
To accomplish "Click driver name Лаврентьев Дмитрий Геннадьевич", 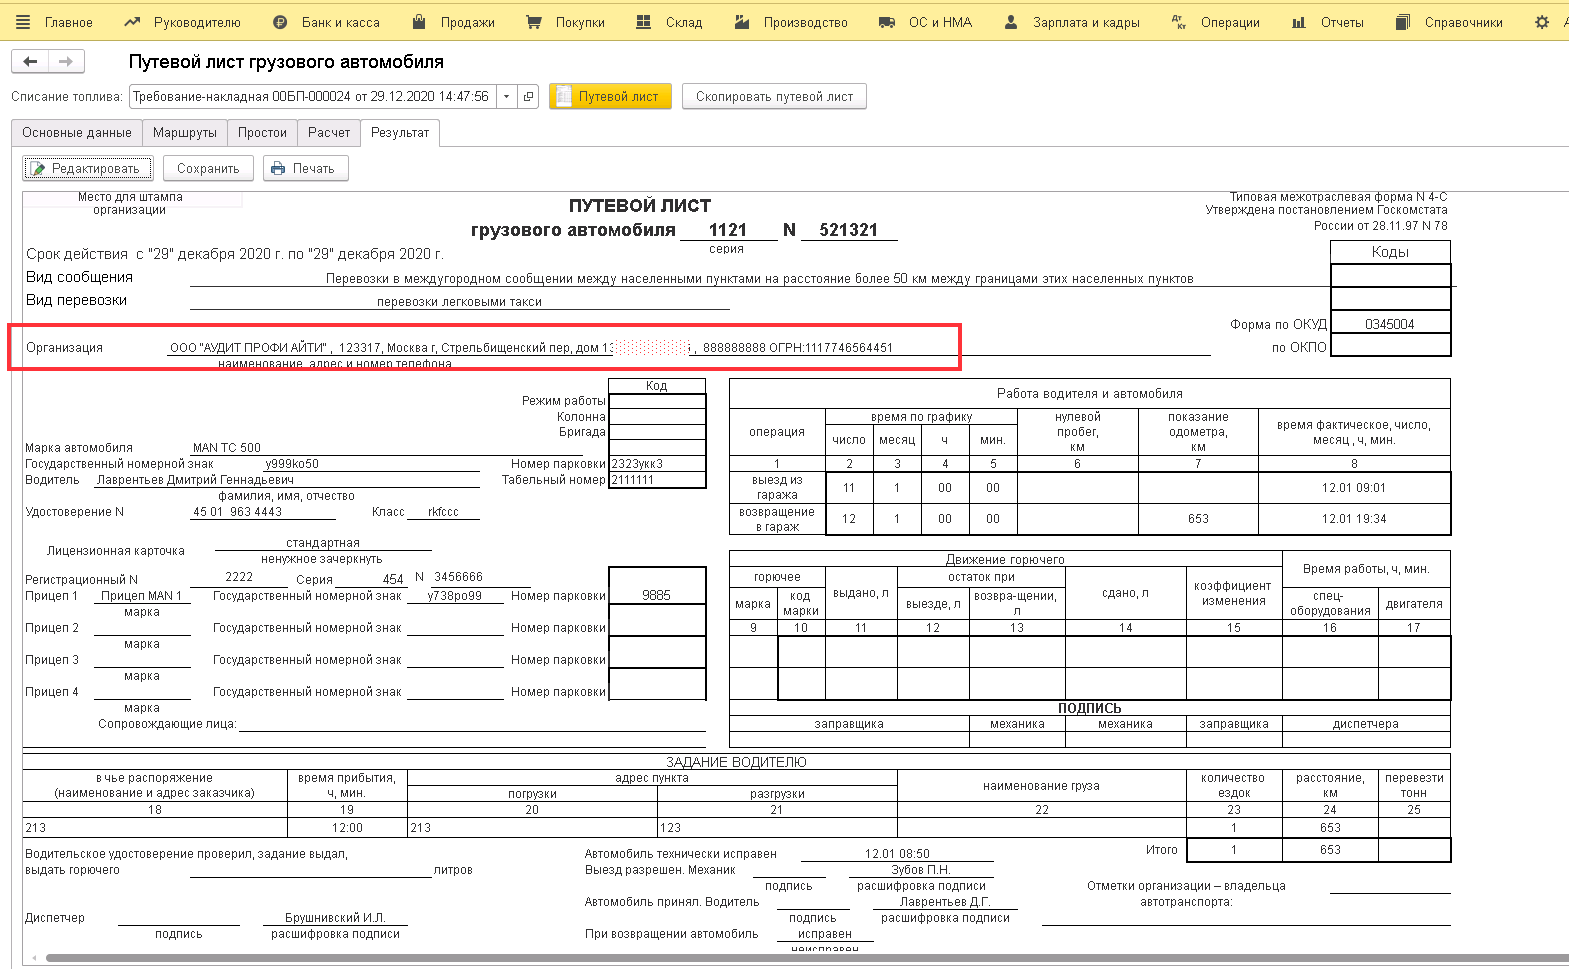I will (195, 480).
